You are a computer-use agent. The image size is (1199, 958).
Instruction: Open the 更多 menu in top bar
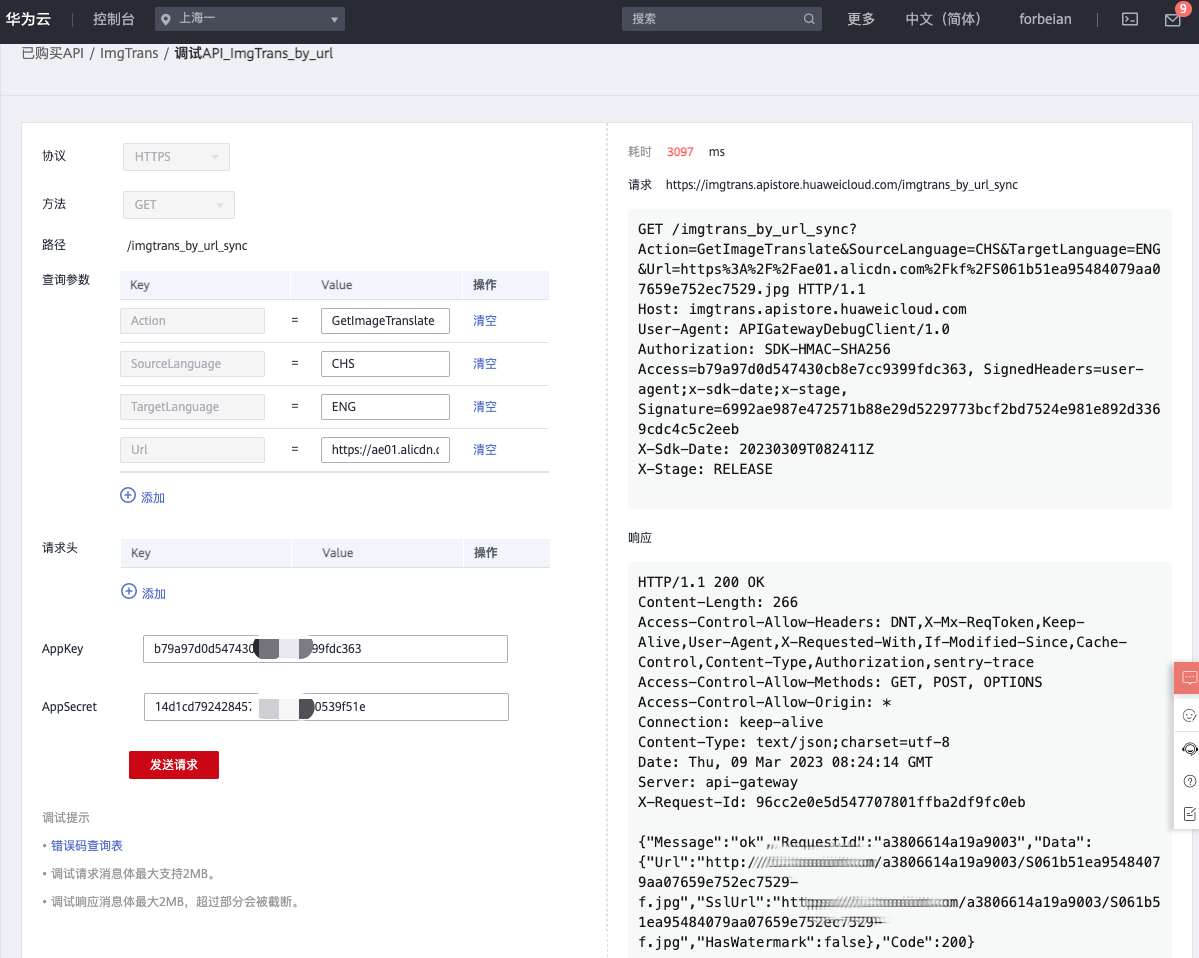coord(860,19)
